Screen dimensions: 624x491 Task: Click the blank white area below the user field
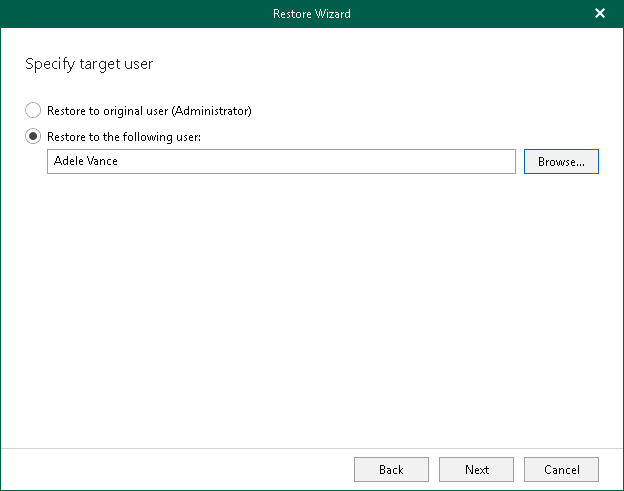(x=310, y=300)
